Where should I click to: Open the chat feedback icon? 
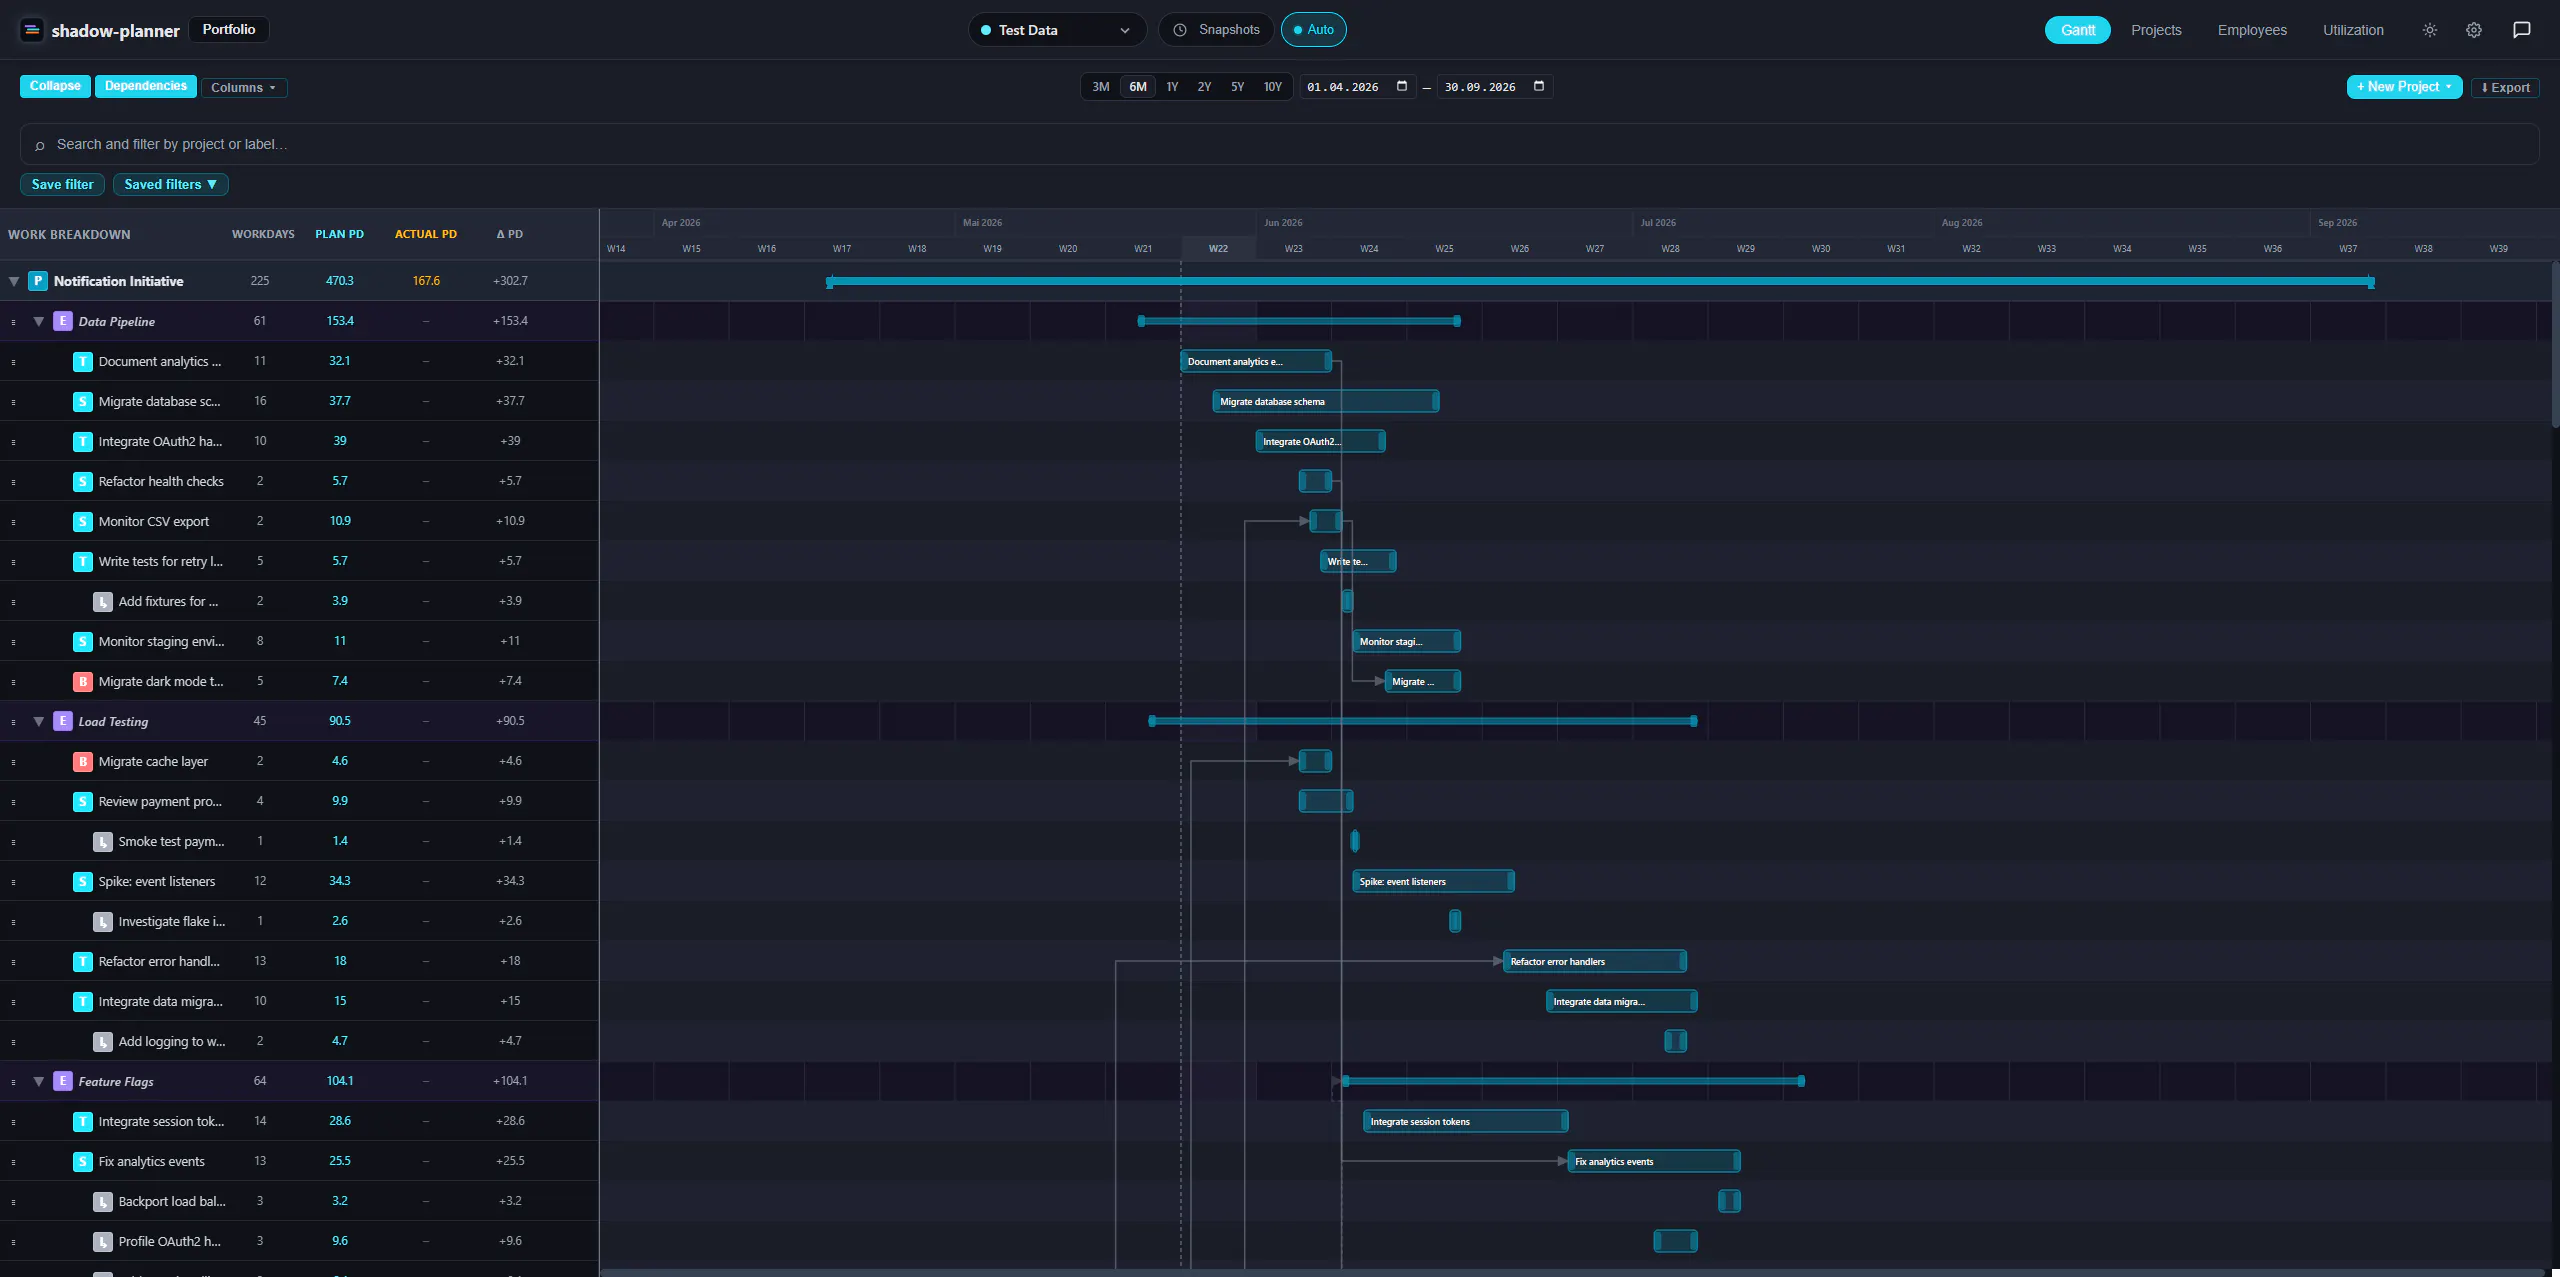pos(2522,30)
